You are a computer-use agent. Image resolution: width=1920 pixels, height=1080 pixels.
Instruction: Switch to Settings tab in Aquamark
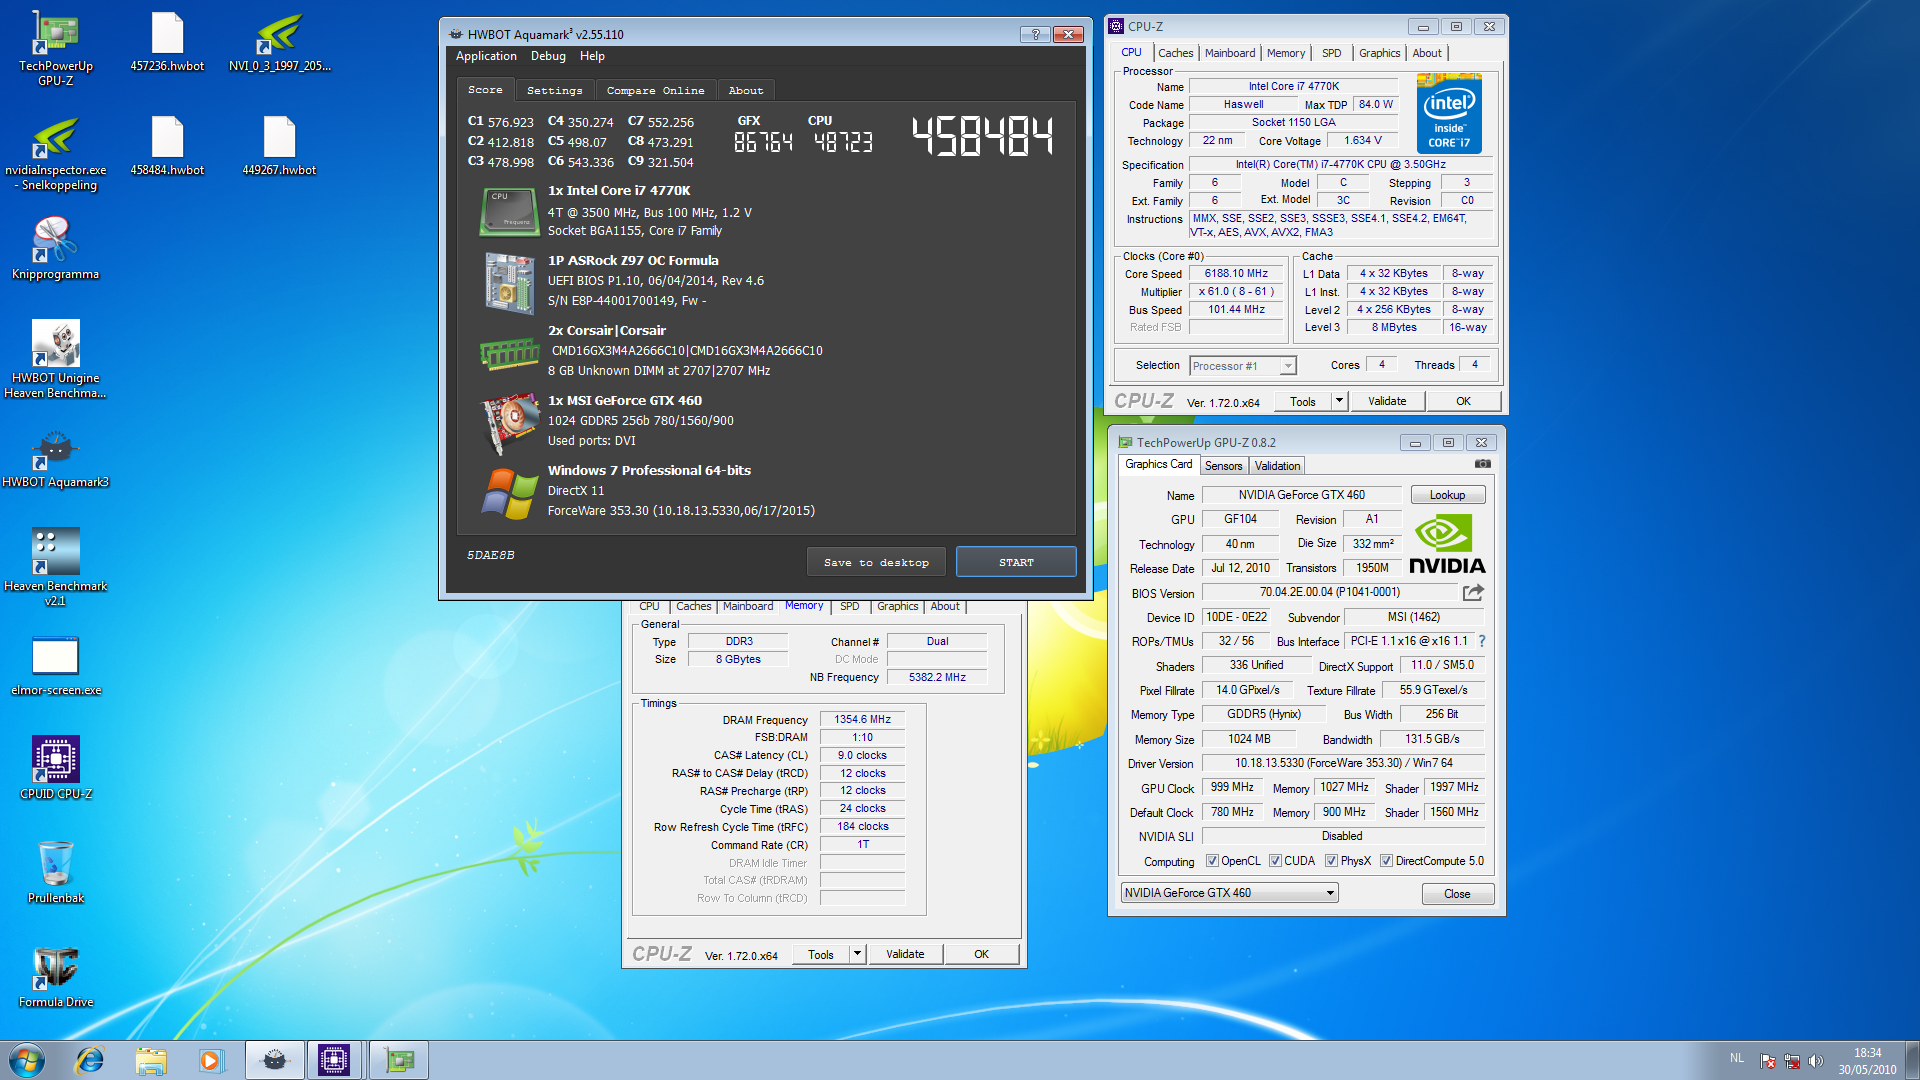[554, 90]
